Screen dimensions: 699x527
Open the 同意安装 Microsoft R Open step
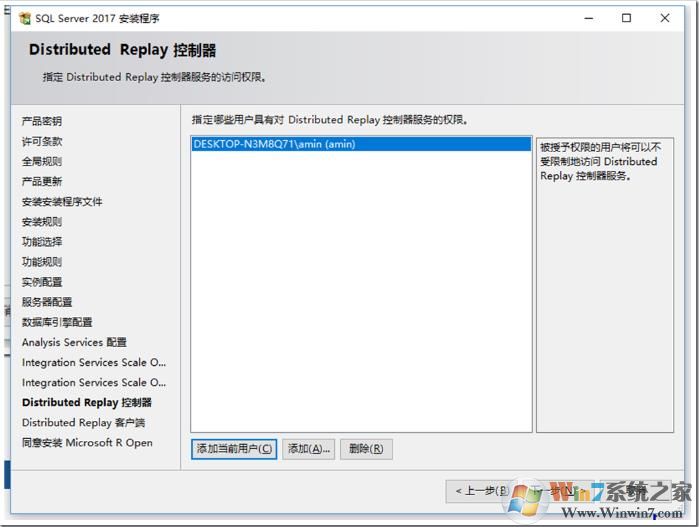click(x=87, y=442)
